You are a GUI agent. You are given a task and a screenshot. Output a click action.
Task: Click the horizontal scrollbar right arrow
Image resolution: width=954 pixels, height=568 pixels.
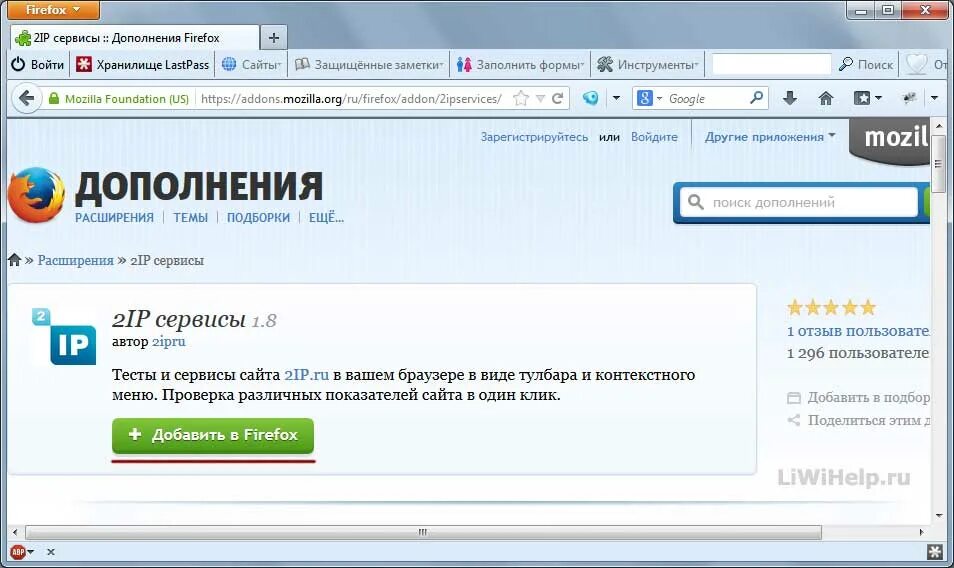coord(922,532)
